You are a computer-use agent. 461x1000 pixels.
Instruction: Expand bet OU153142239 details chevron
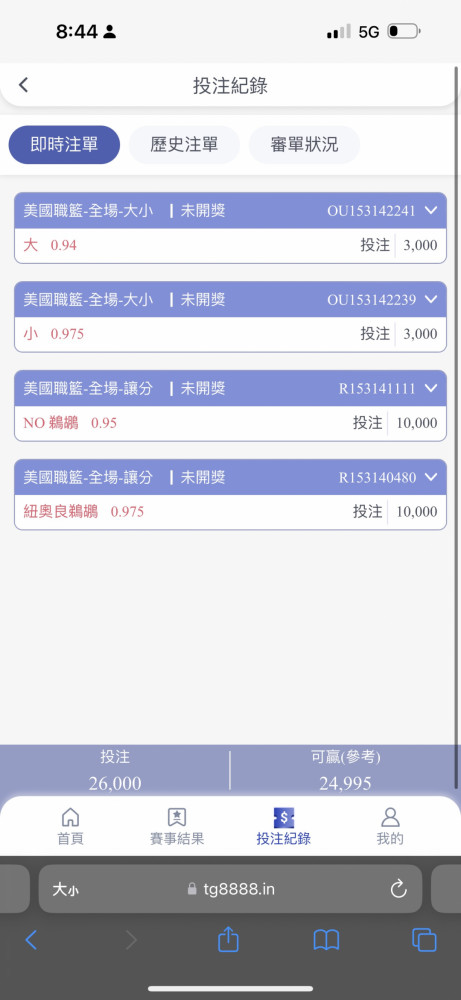click(432, 298)
